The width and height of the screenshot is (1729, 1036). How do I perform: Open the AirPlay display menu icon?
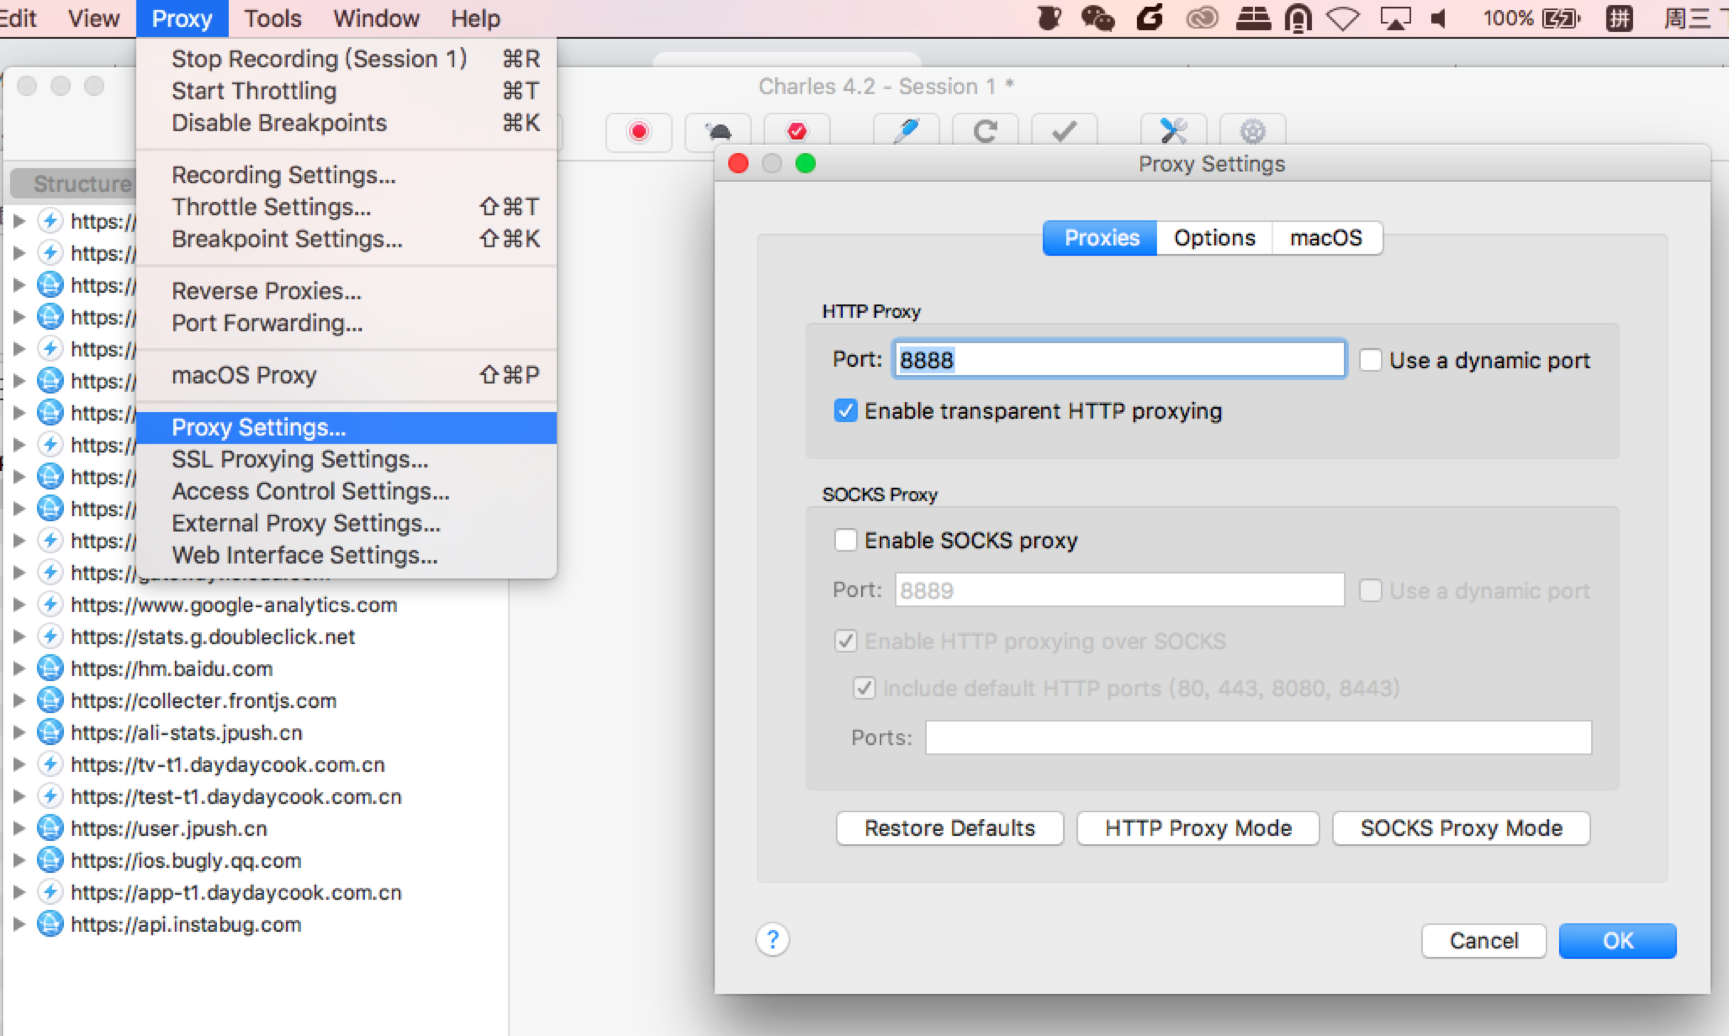(1395, 18)
